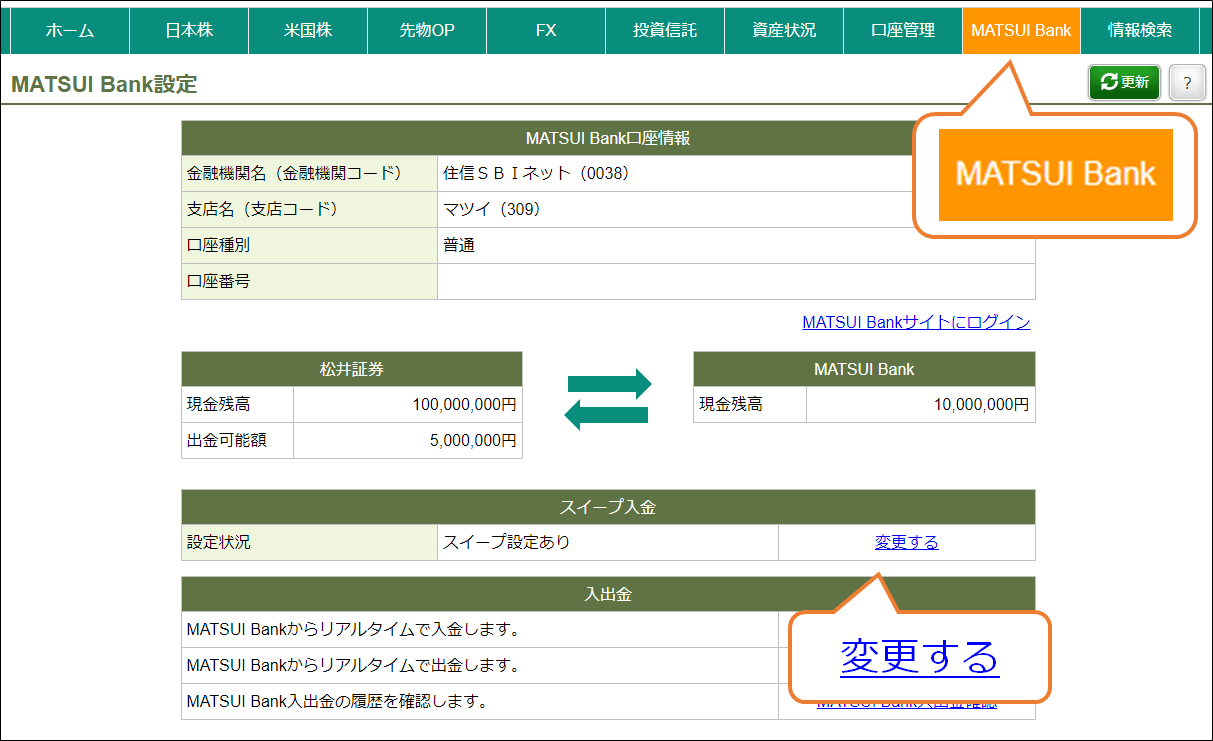The width and height of the screenshot is (1213, 741).
Task: Select the 先物OP tab
Action: 427,30
